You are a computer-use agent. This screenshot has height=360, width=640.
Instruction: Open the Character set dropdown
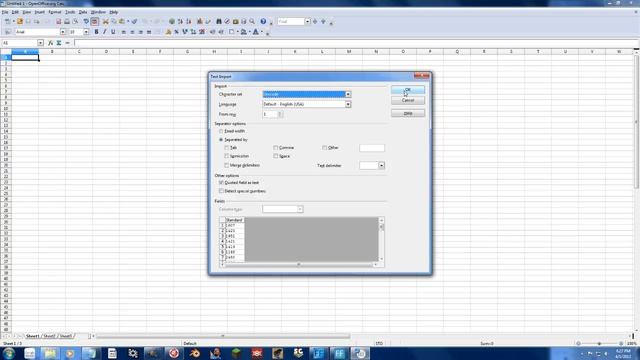click(348, 94)
